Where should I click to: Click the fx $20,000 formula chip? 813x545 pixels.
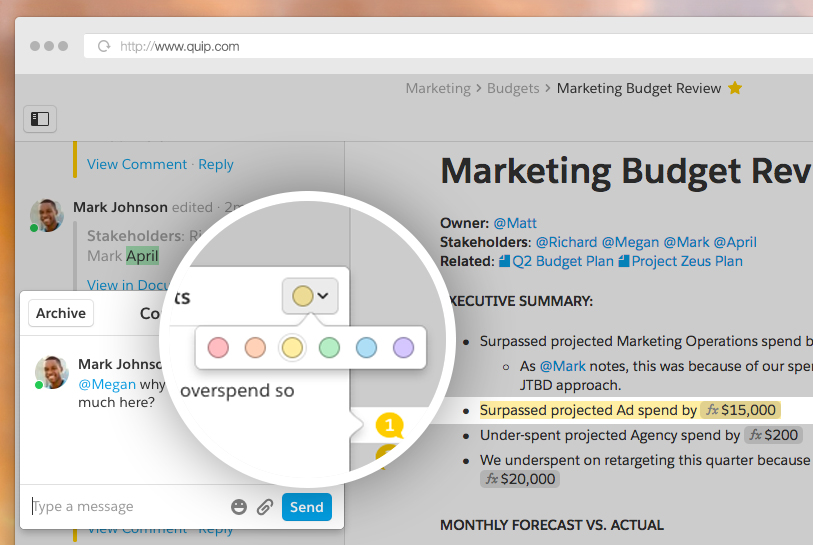520,479
